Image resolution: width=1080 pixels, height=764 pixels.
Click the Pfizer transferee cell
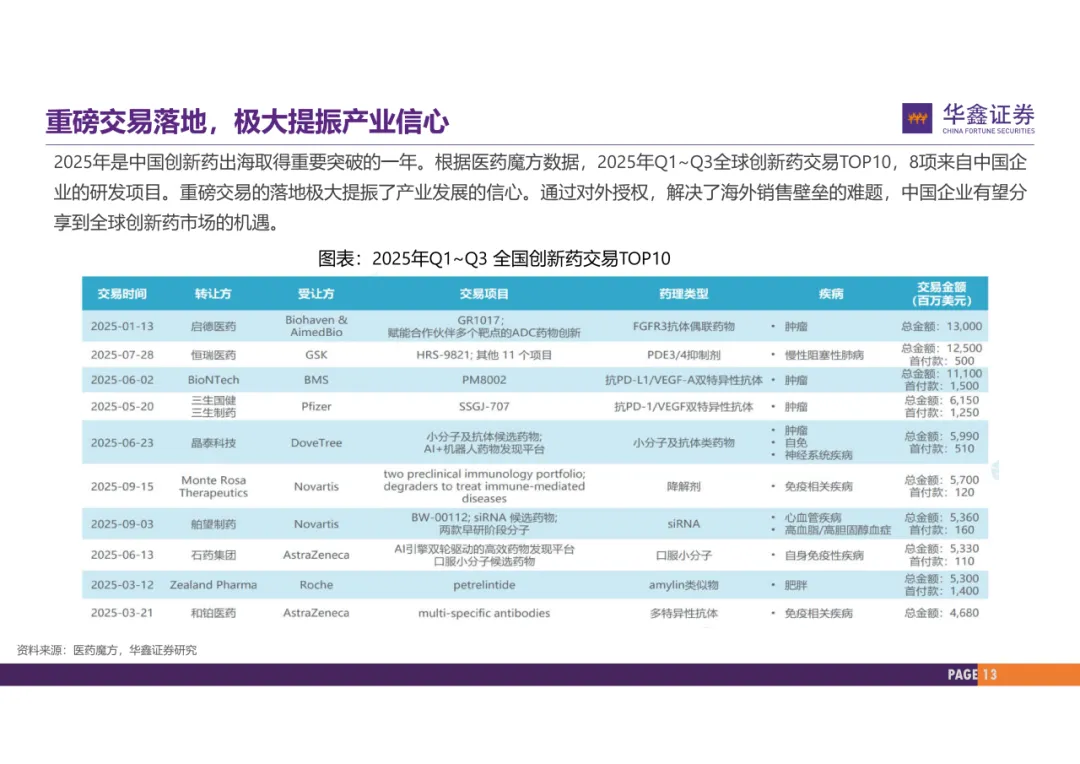[x=316, y=406]
